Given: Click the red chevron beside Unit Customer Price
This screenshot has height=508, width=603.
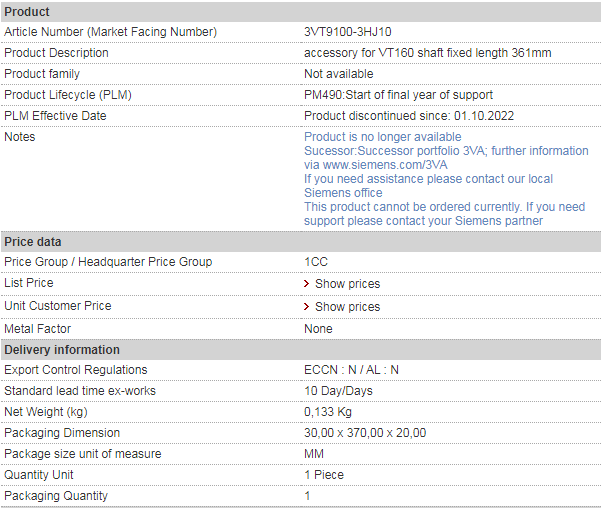Looking at the screenshot, I should (x=306, y=306).
